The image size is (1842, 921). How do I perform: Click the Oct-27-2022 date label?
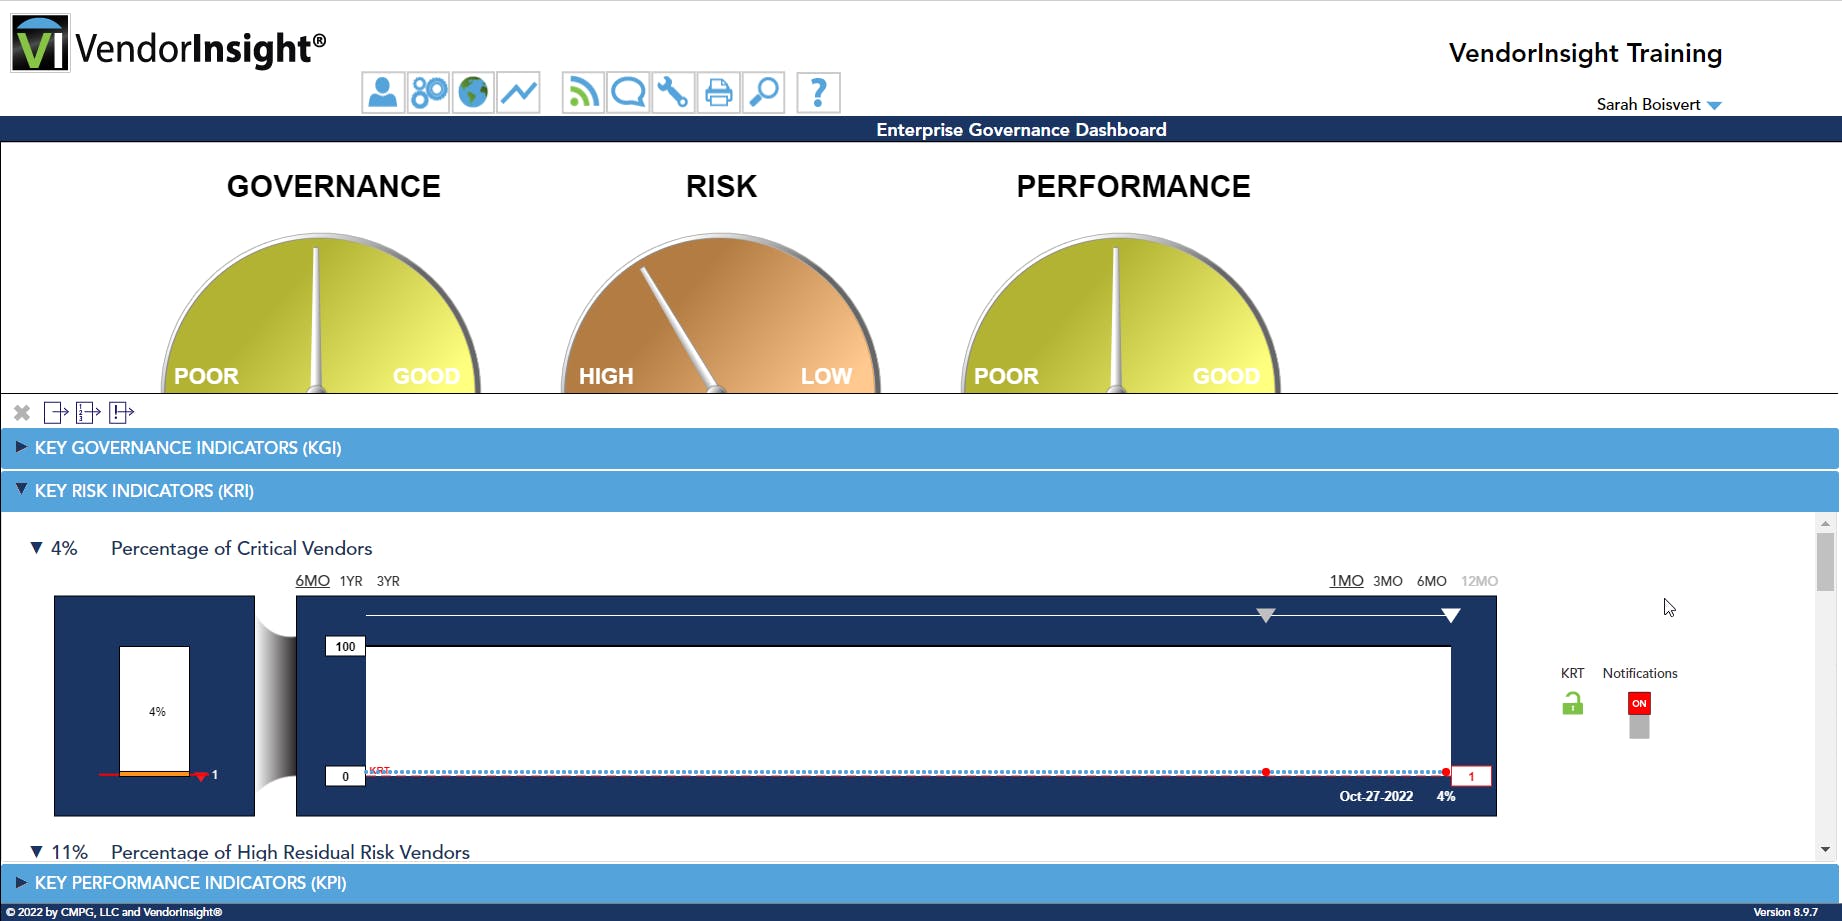tap(1376, 796)
